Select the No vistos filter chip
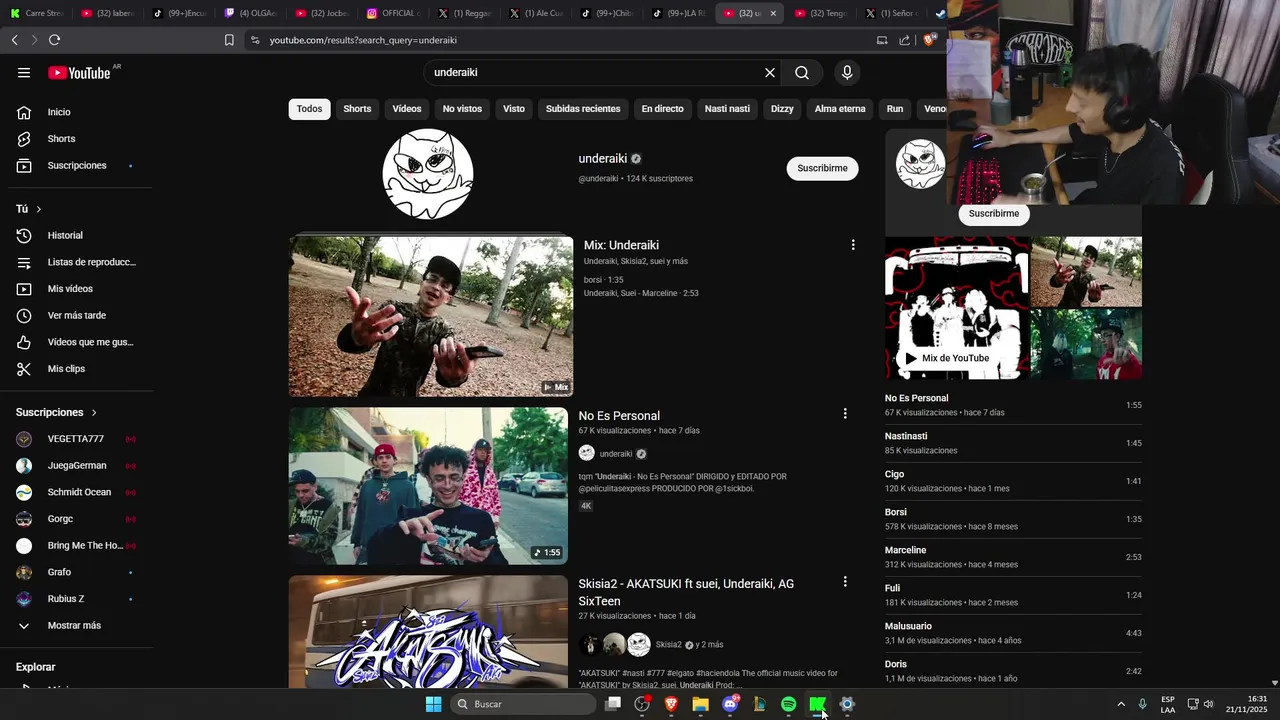 tap(462, 109)
